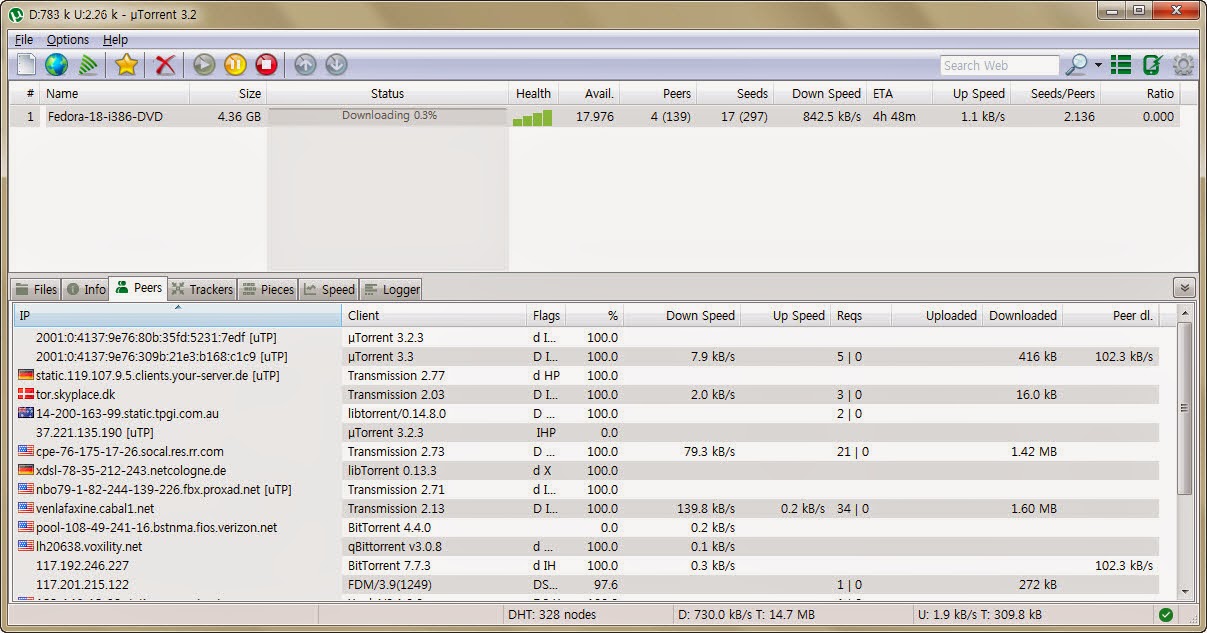
Task: Open the Options menu
Action: click(x=68, y=40)
